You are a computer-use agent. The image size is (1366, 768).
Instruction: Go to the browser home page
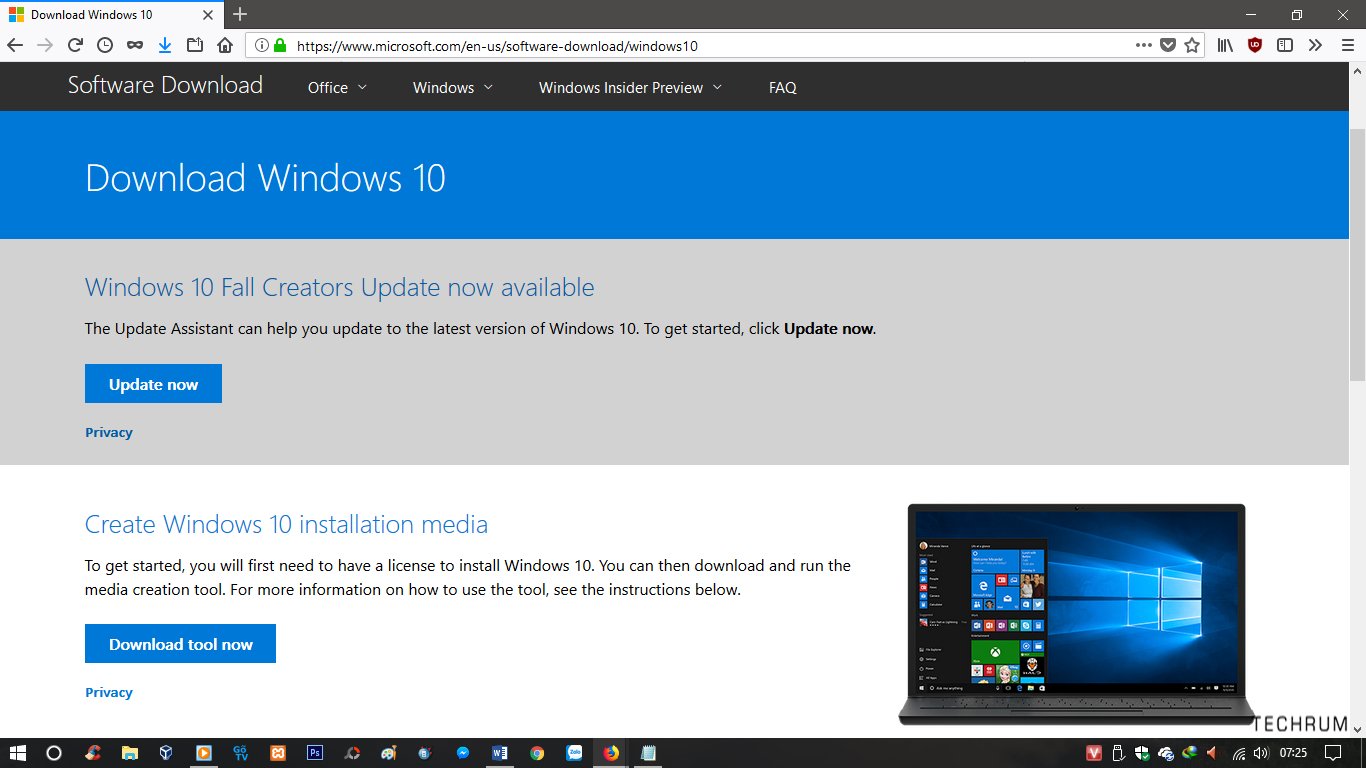[x=225, y=45]
